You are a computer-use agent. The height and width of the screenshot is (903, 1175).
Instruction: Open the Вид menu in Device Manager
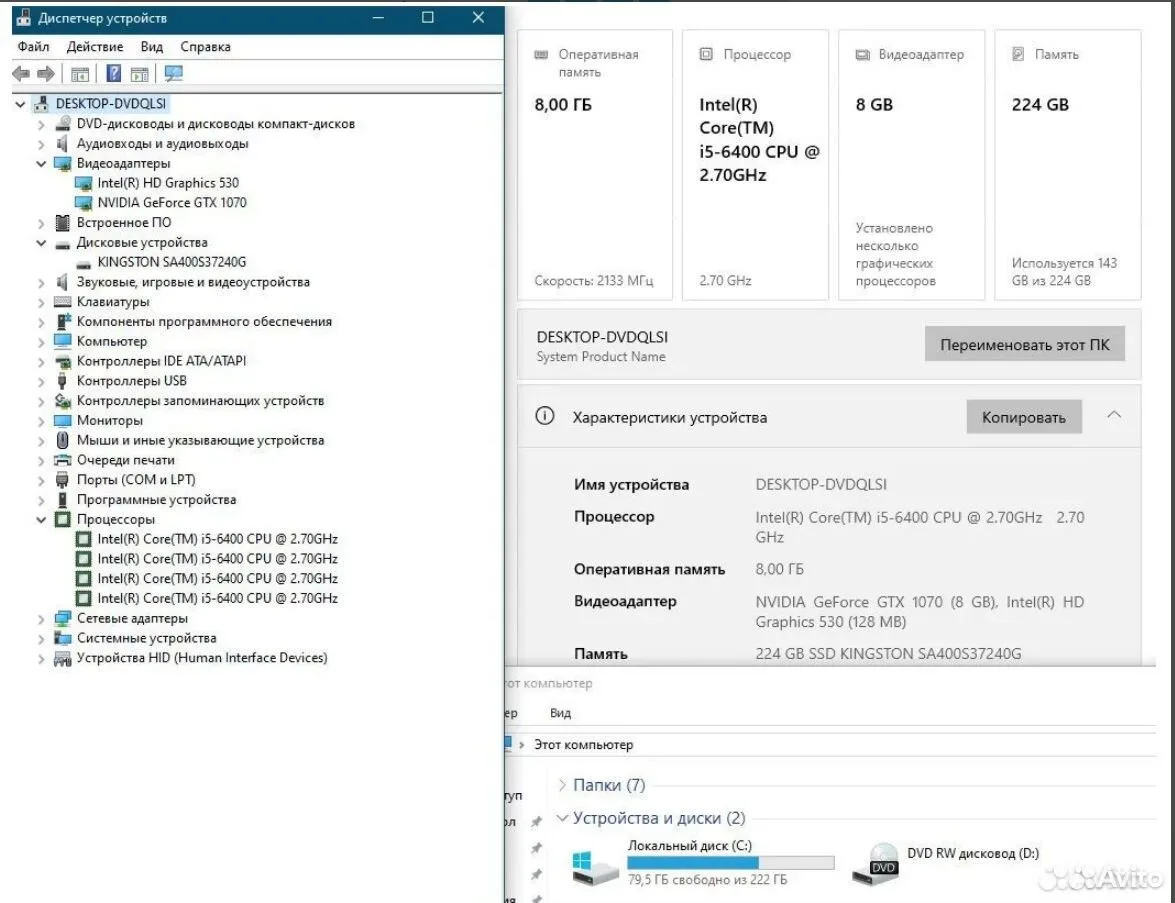pyautogui.click(x=151, y=46)
